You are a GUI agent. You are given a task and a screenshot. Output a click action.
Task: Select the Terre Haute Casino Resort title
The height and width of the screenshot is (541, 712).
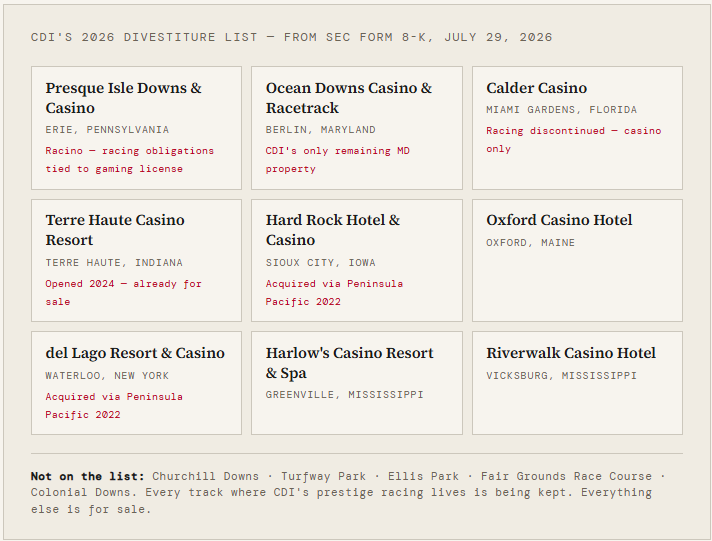pyautogui.click(x=115, y=230)
